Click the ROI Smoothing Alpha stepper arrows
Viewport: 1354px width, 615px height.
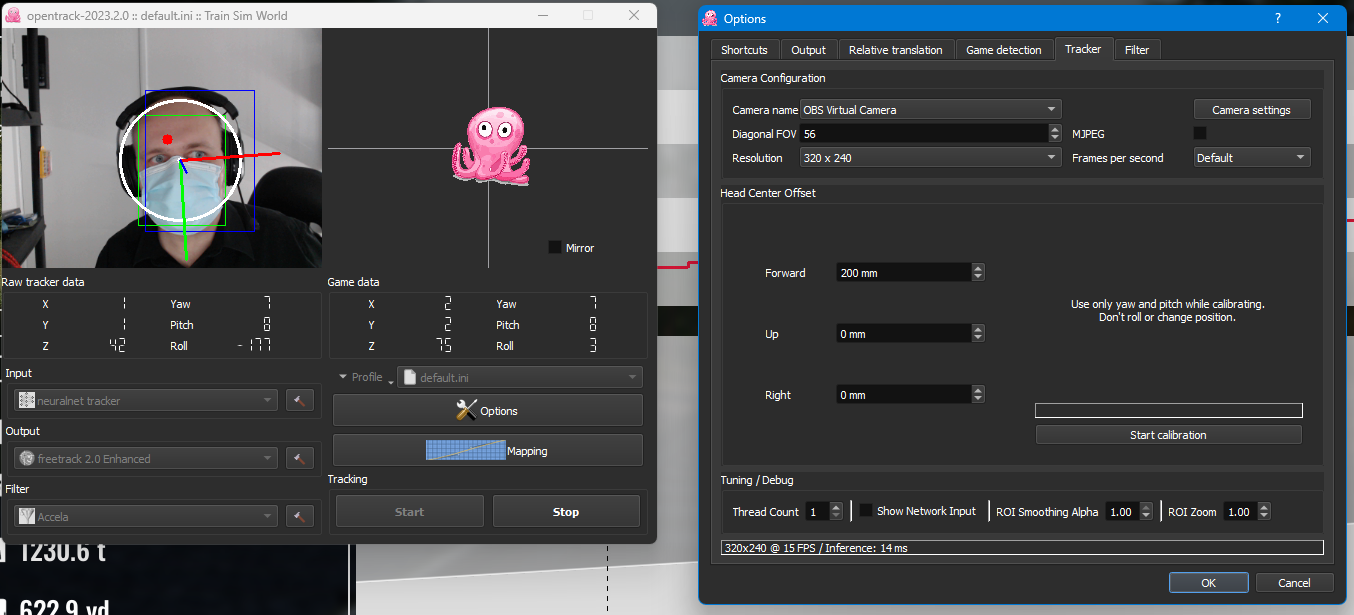(1146, 511)
